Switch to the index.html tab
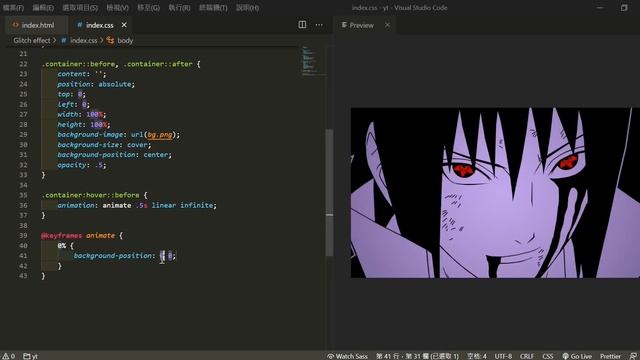 [x=36, y=25]
